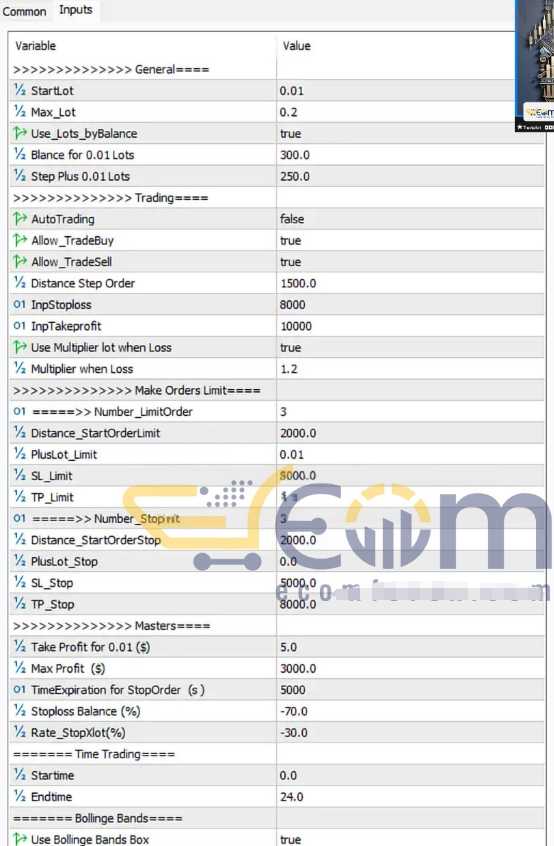Select the Stoploss Balance (%) value field
Viewport: 554px width, 846px height.
point(410,711)
